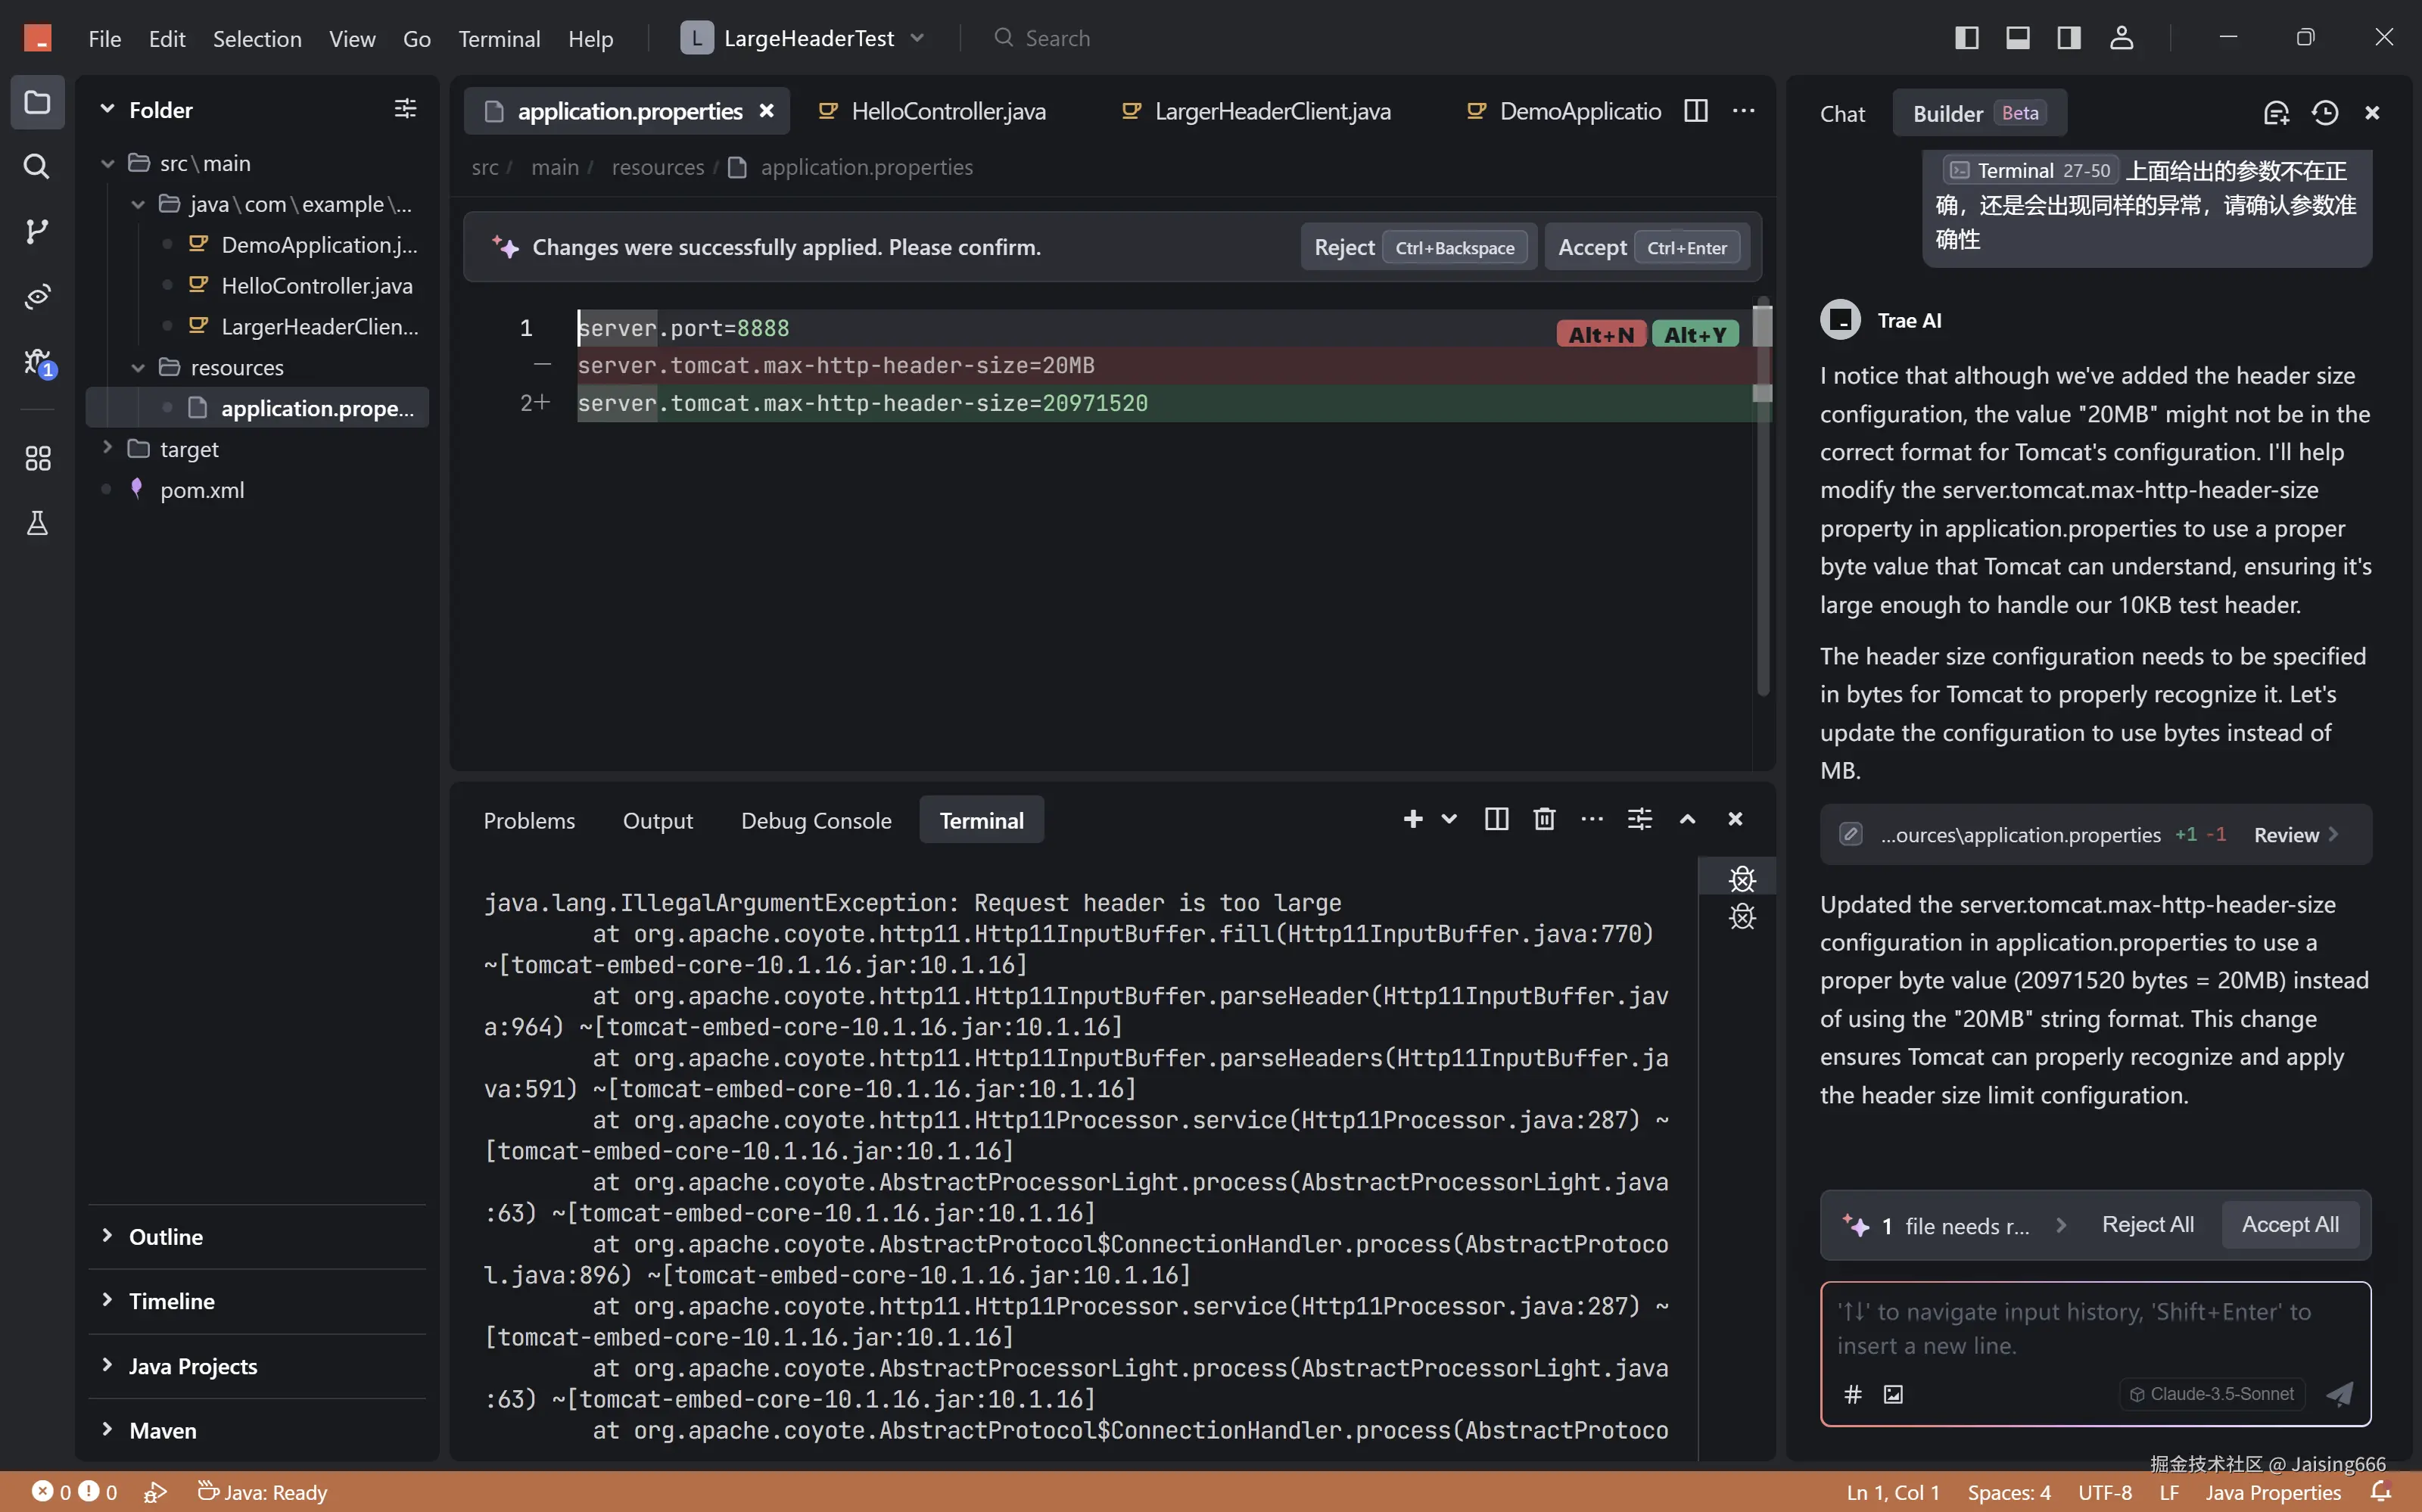
Task: Open the Search view in activity bar
Action: (x=37, y=166)
